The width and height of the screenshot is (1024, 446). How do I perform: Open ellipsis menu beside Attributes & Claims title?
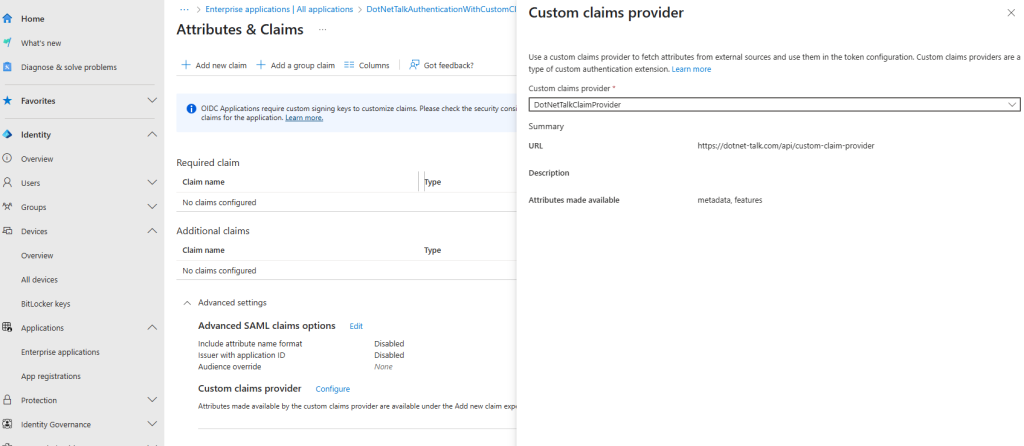[x=323, y=30]
